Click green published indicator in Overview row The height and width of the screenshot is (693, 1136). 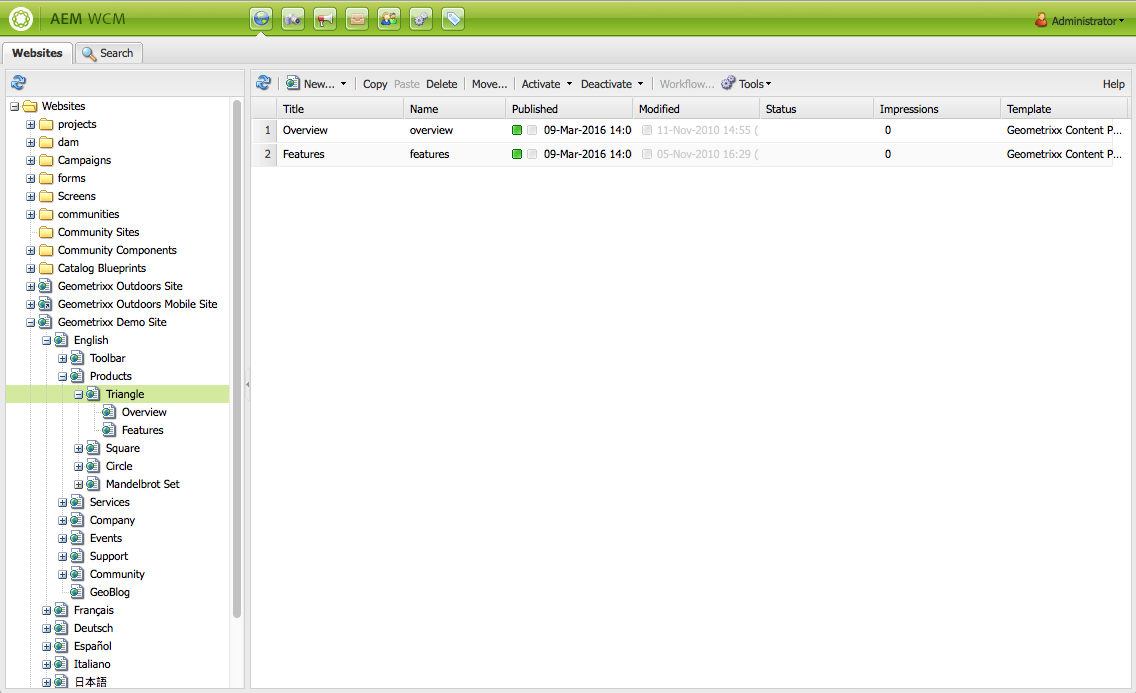click(517, 130)
